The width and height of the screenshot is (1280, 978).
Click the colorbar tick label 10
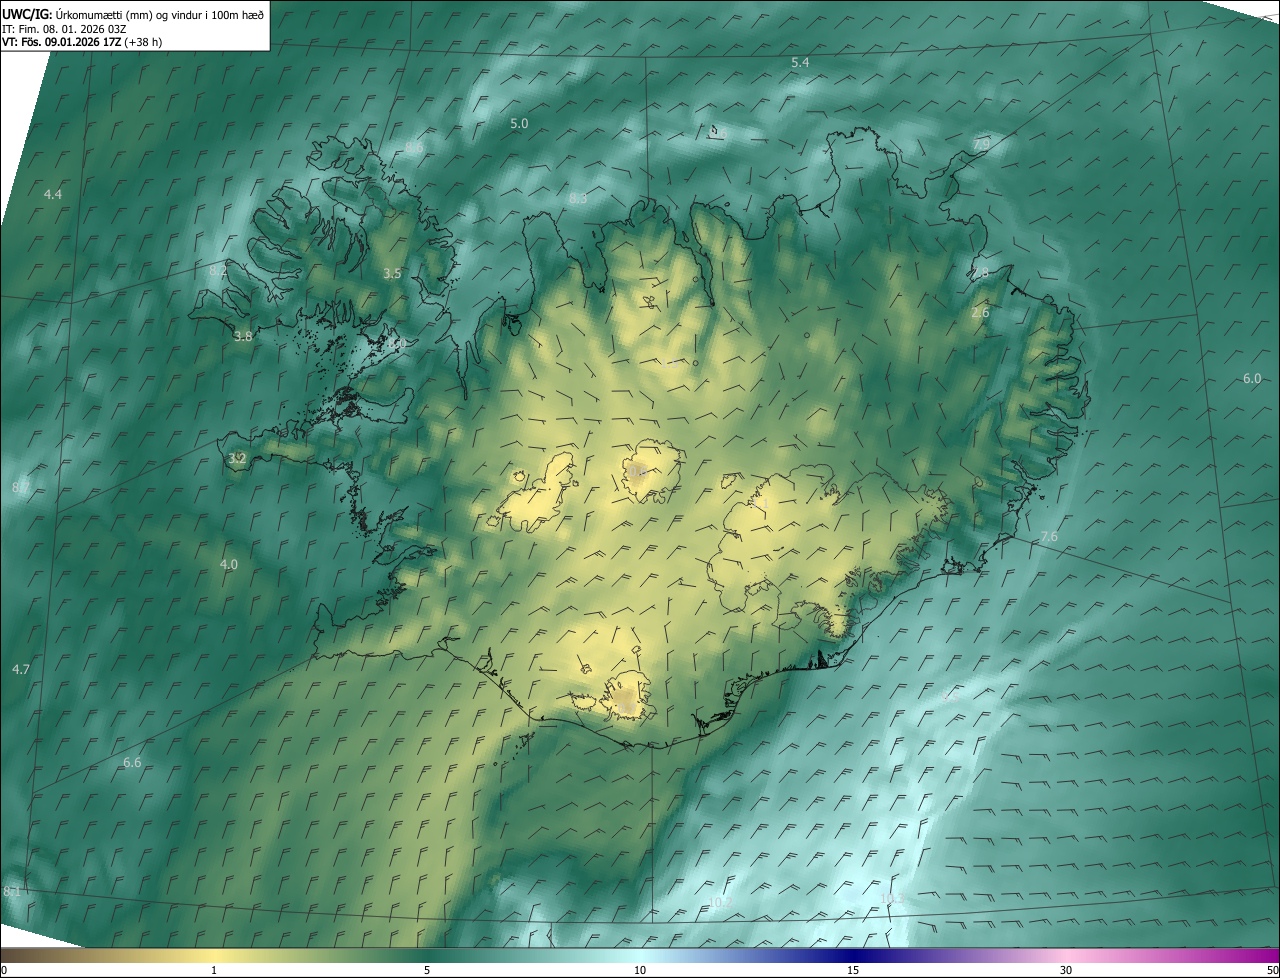640,970
